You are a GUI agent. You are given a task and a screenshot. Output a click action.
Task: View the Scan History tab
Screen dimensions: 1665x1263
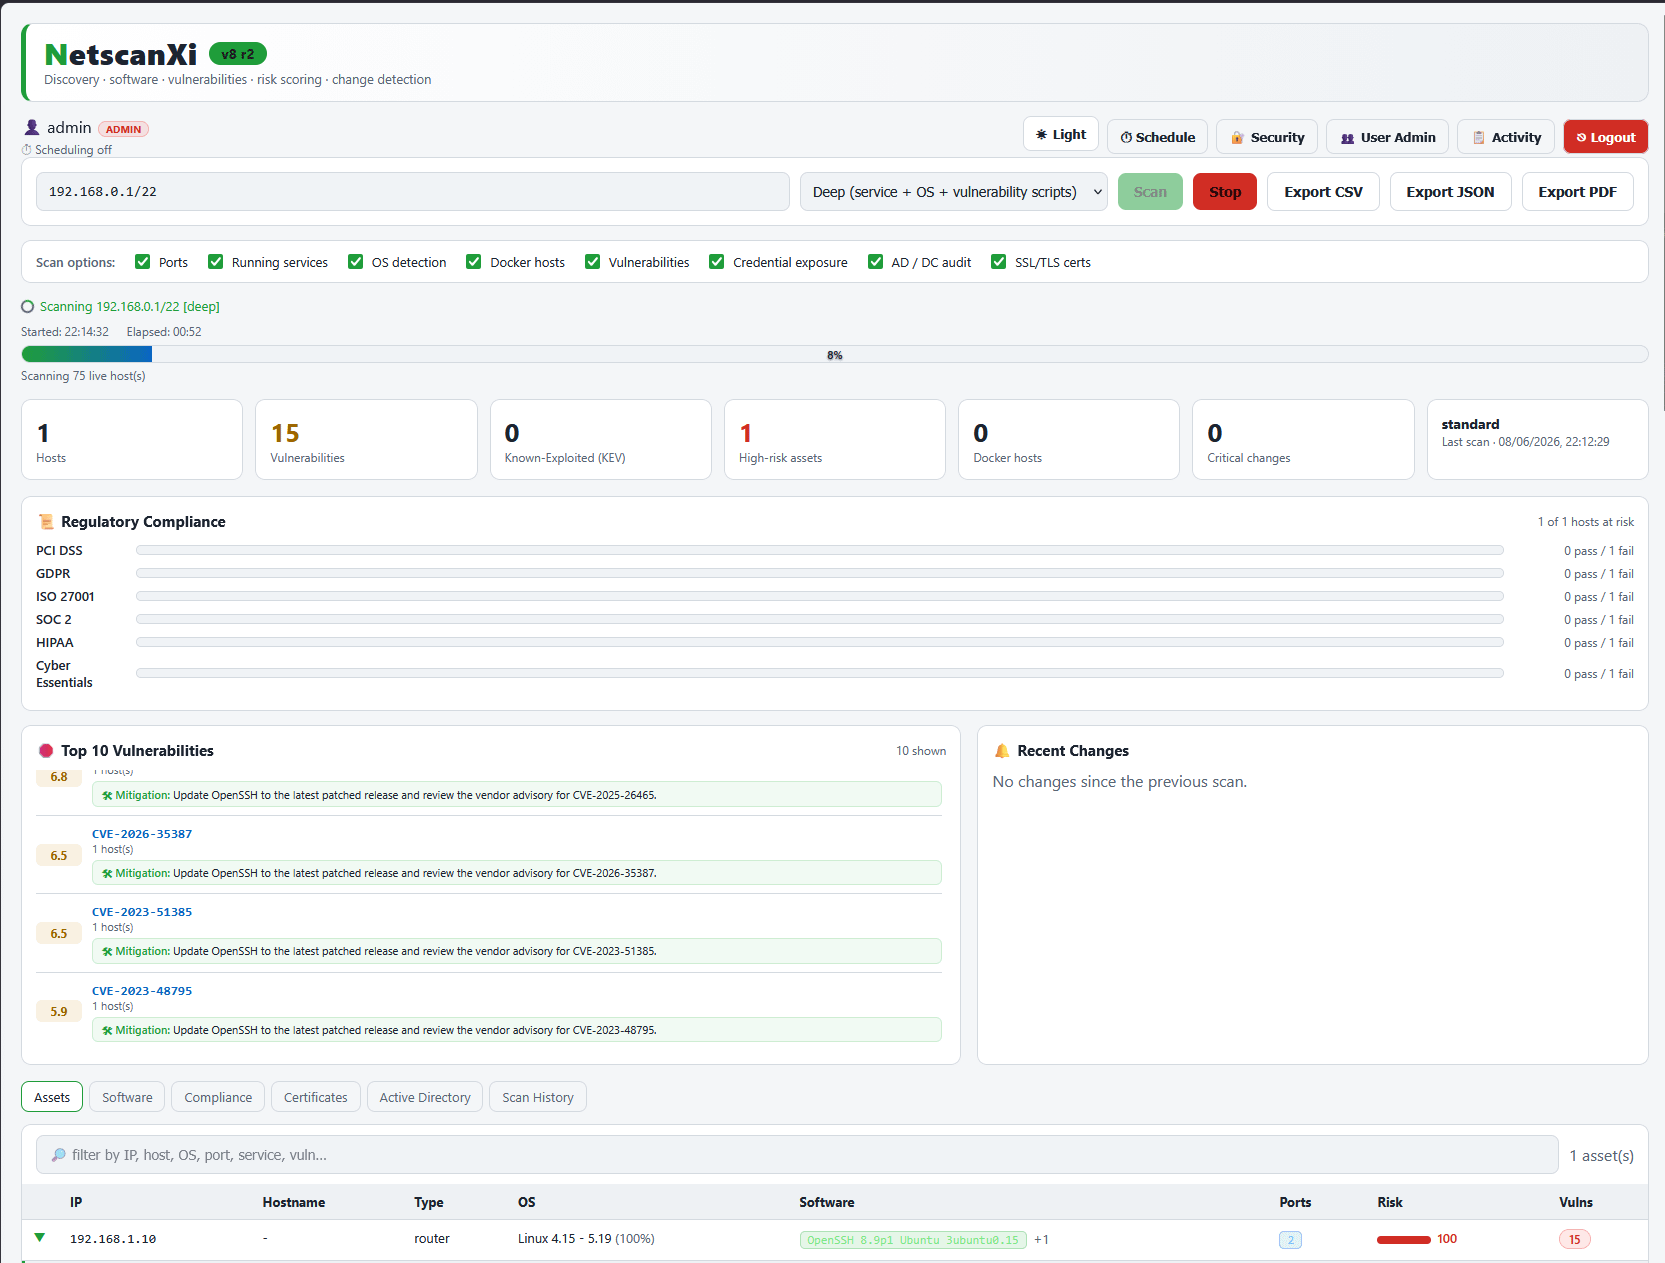[x=538, y=1097]
